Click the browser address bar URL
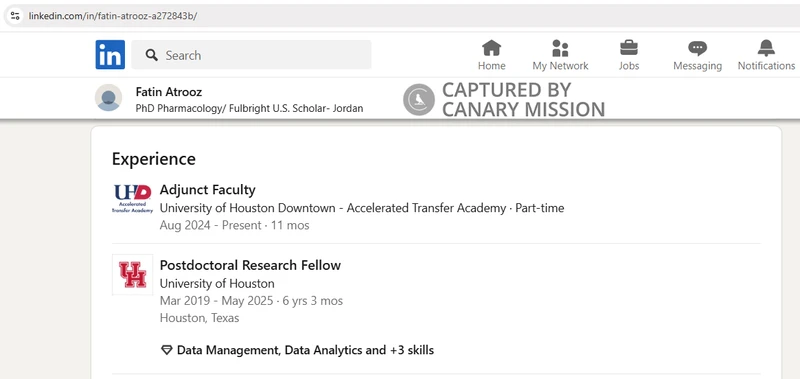This screenshot has width=800, height=379. (x=113, y=16)
